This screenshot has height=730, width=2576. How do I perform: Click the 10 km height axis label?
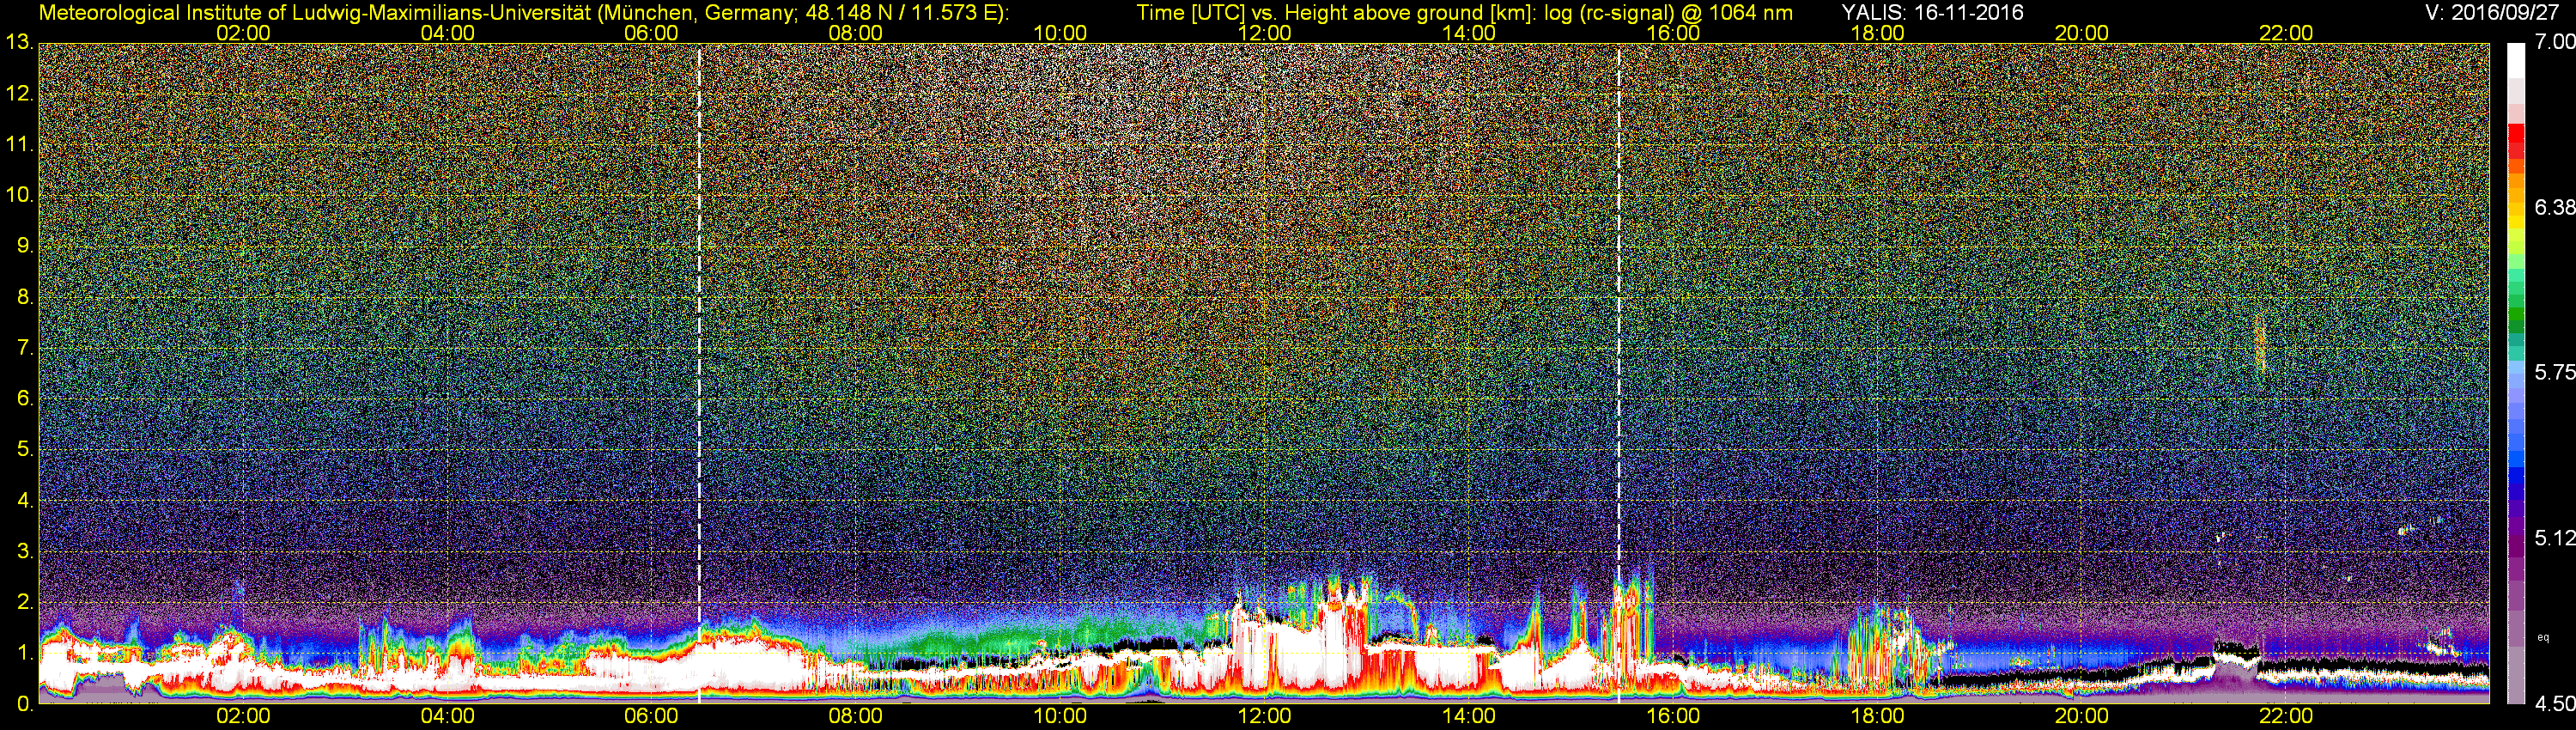point(19,195)
